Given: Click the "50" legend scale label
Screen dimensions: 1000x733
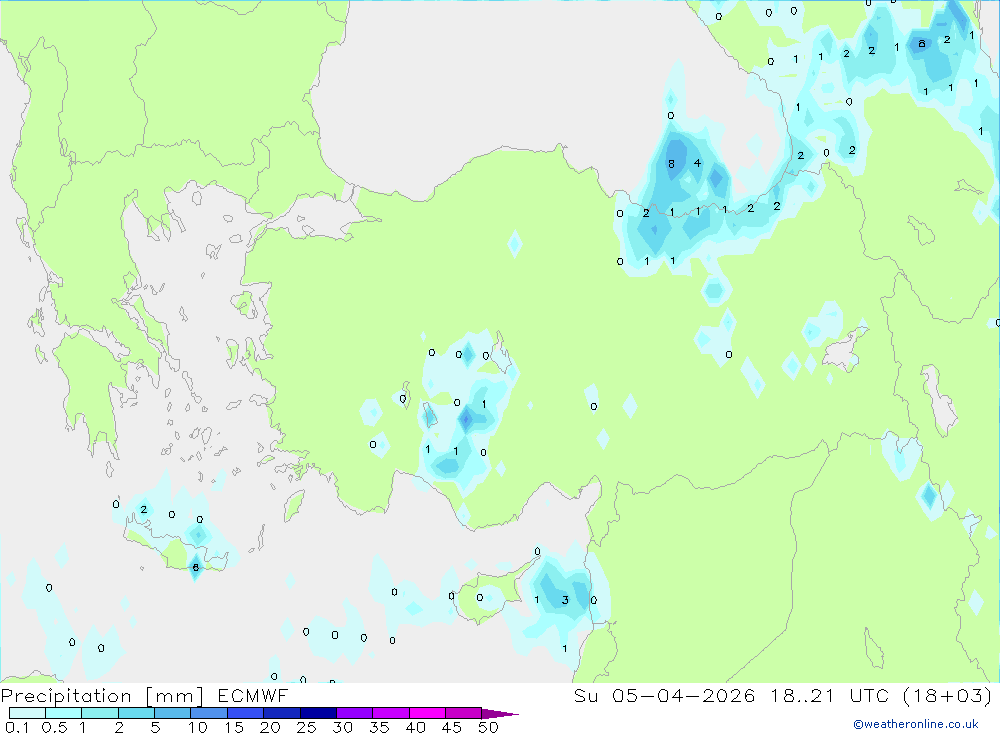Looking at the screenshot, I should click(x=488, y=727).
